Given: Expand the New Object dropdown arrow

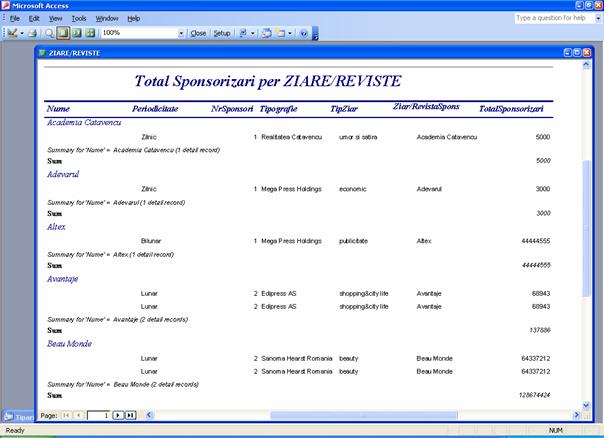Looking at the screenshot, I should 292,33.
